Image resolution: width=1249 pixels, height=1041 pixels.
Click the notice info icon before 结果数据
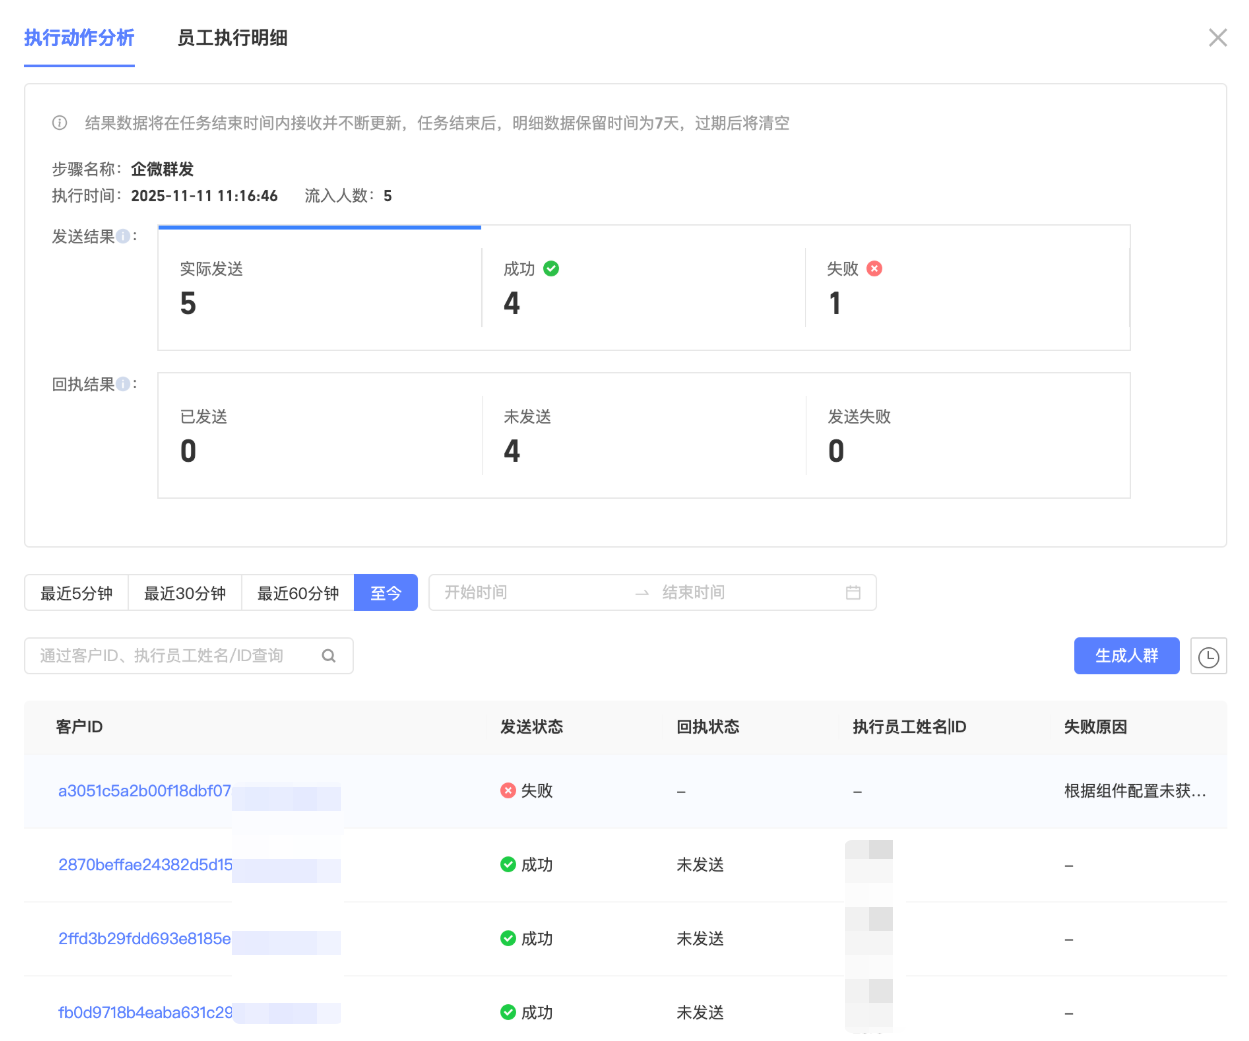pos(60,123)
